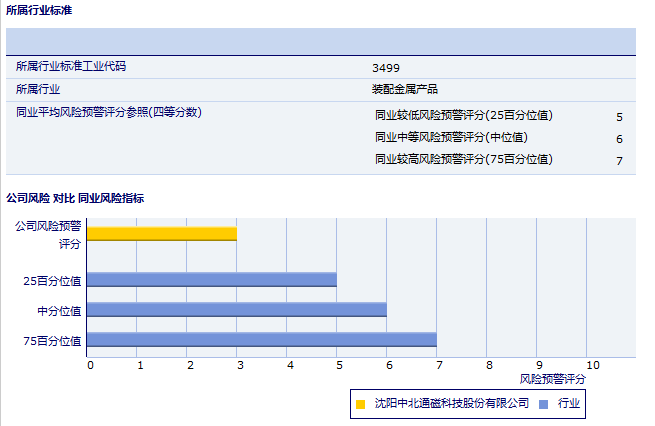Screen dimensions: 655x426
Task: Click the 同业较低风险预警评分(25百分位值) table label
Action: point(463,115)
